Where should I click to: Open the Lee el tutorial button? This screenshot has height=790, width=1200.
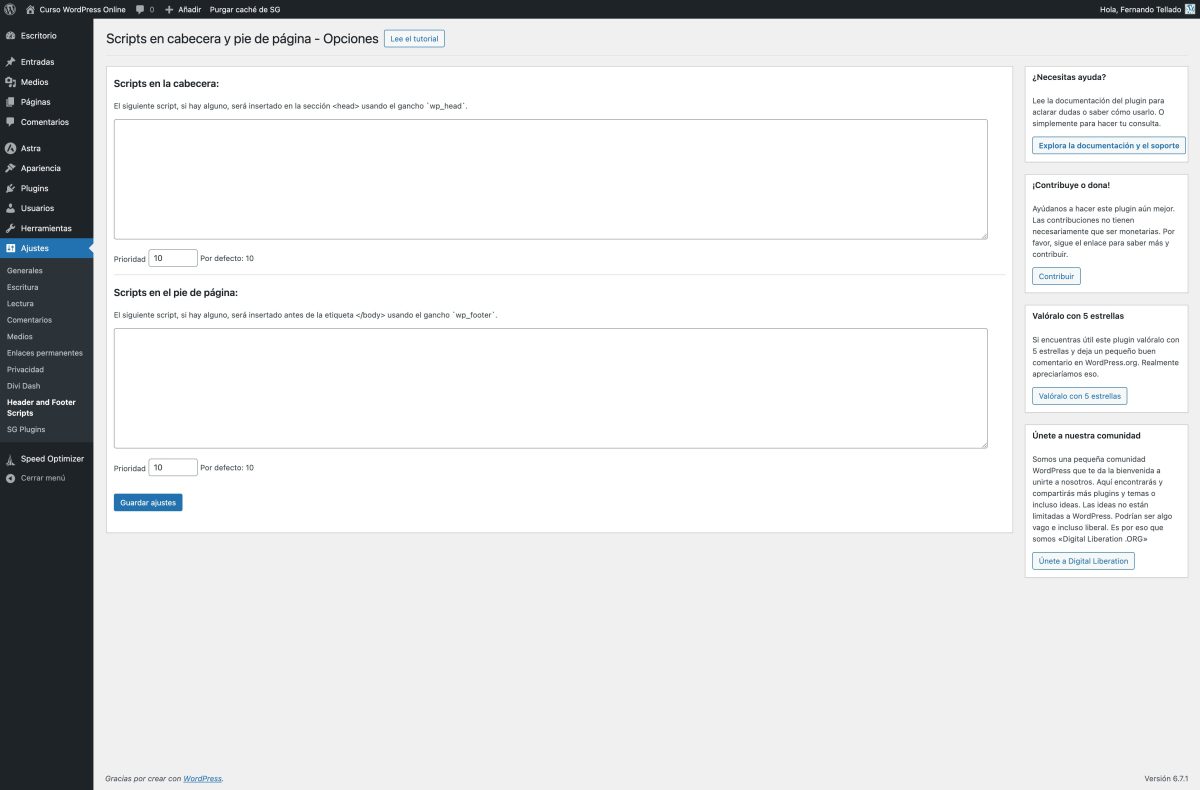pos(414,38)
